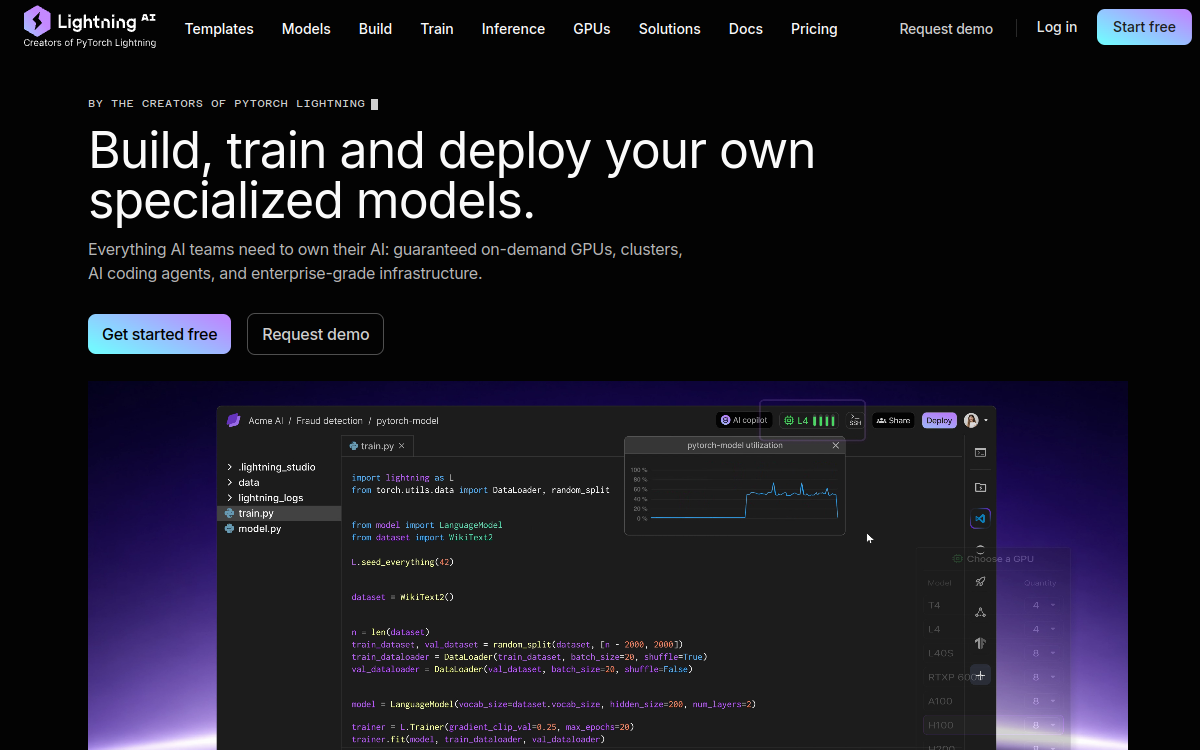Open the SSH terminal icon
The height and width of the screenshot is (750, 1200).
(855, 421)
